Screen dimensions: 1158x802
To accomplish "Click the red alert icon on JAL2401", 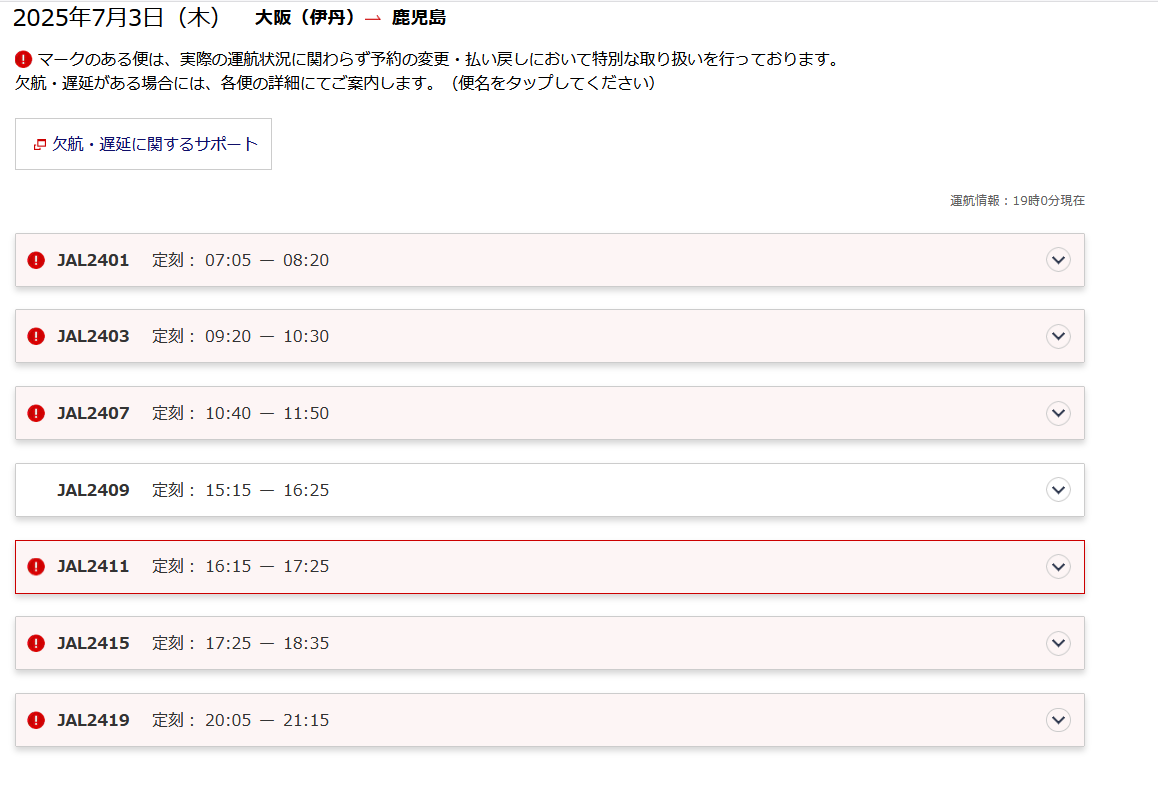I will [x=36, y=260].
